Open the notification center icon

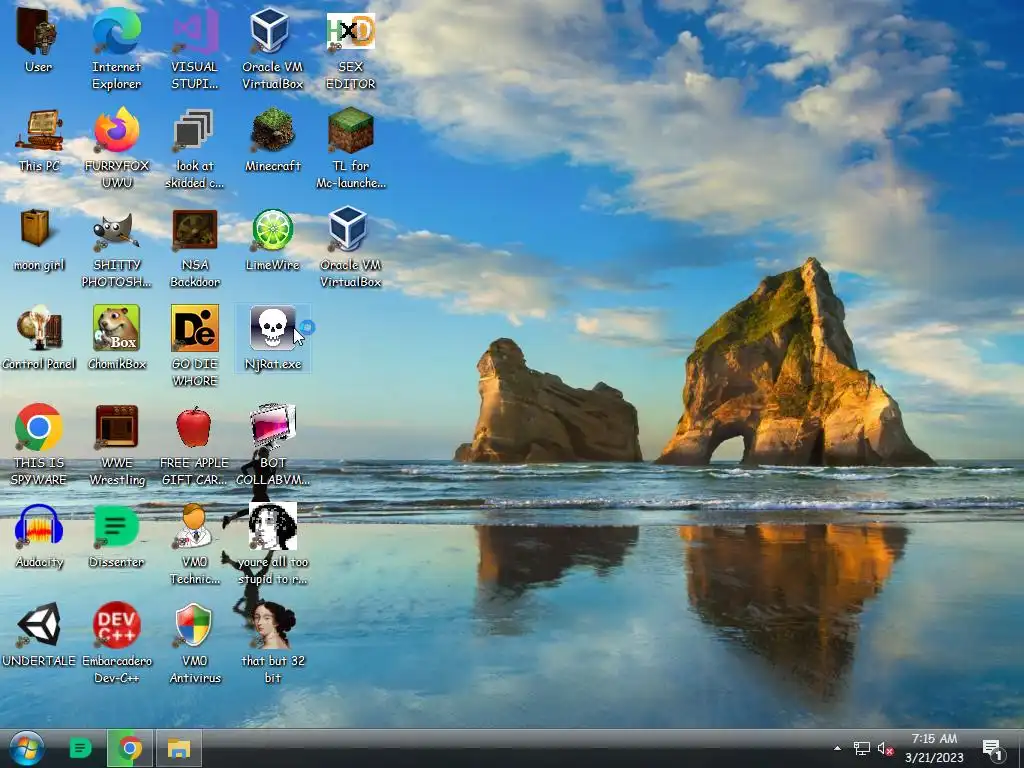point(993,750)
